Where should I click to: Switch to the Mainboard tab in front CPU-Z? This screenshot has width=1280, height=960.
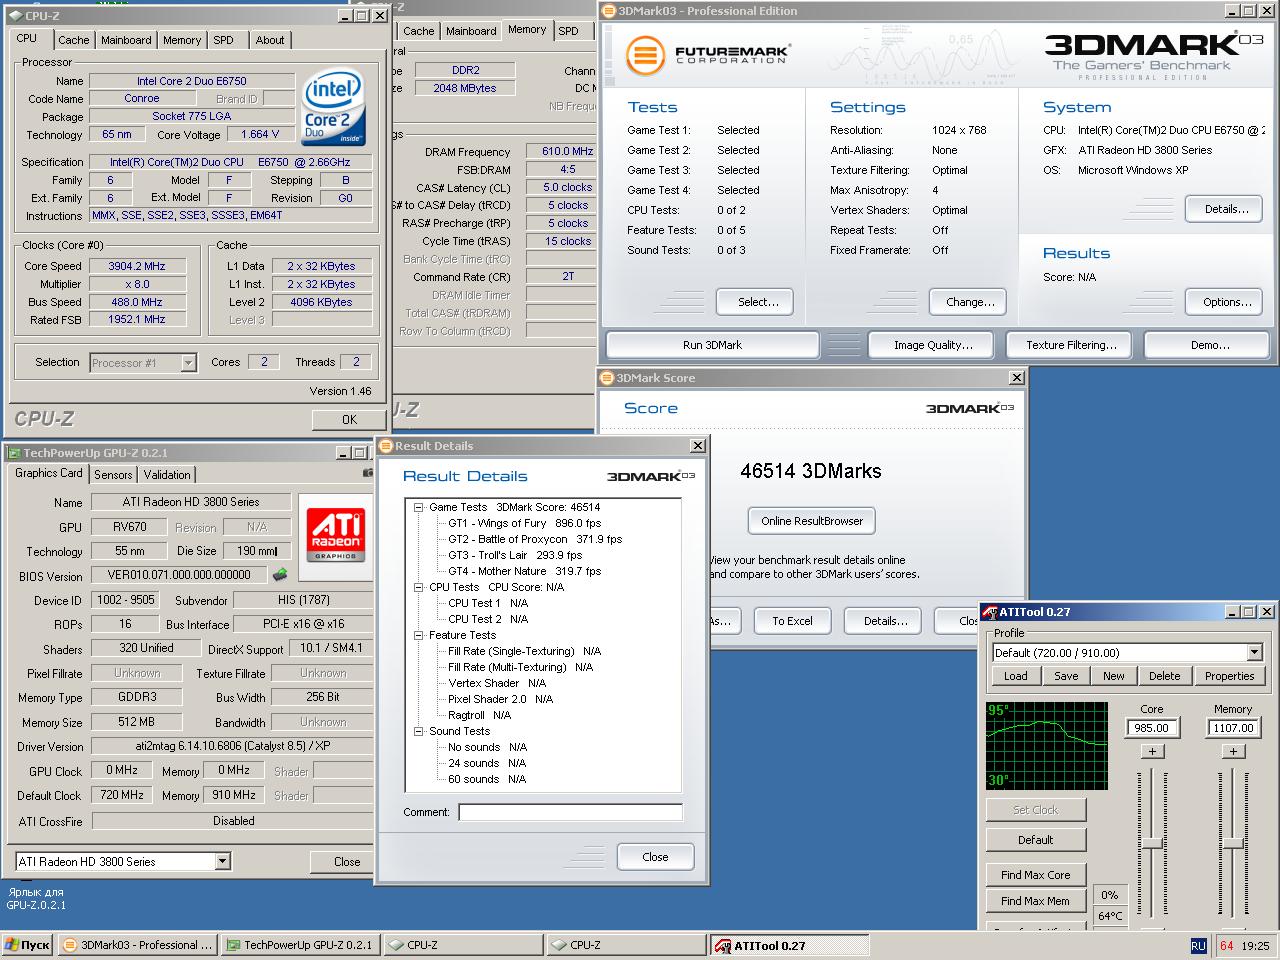click(x=126, y=40)
